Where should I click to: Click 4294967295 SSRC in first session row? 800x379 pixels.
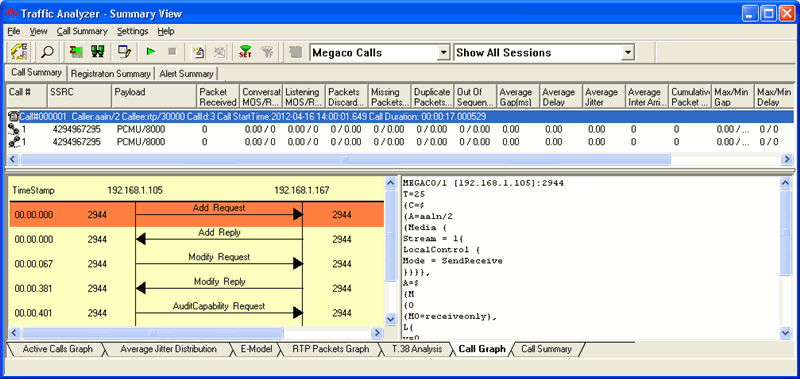(x=77, y=130)
